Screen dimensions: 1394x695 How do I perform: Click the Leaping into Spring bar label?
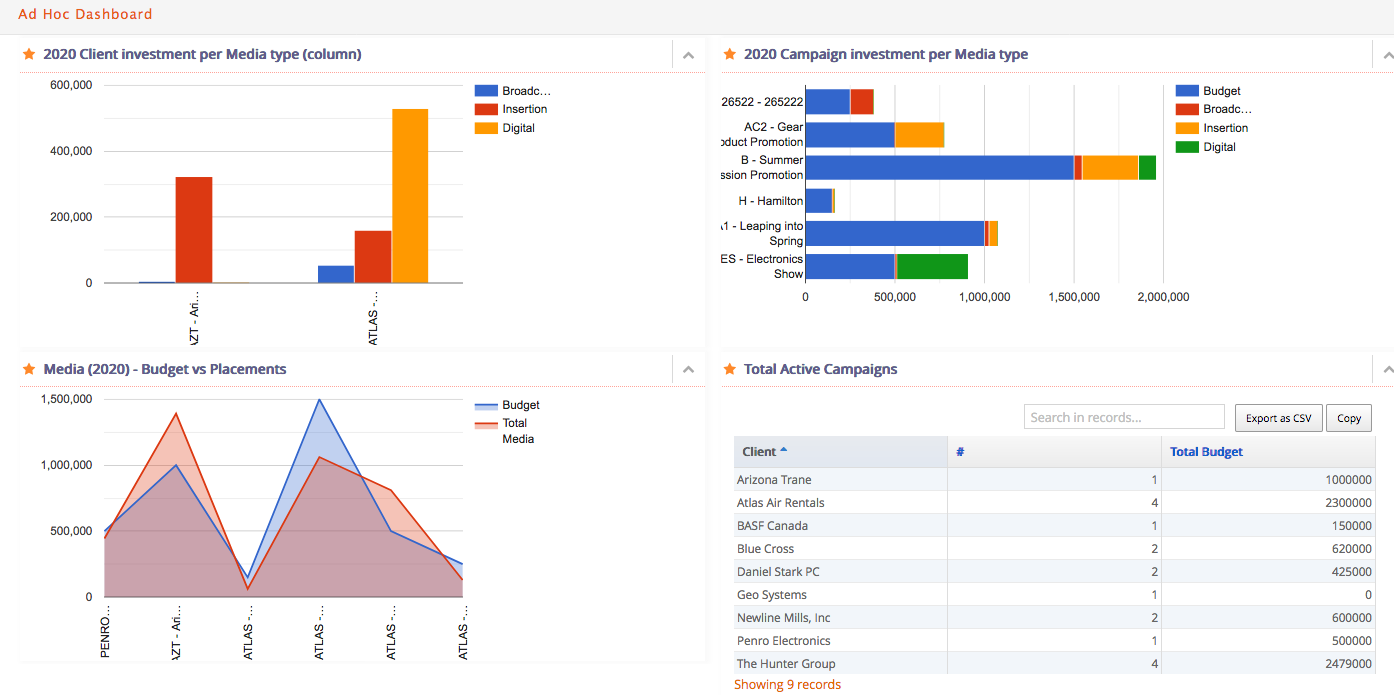click(x=763, y=234)
